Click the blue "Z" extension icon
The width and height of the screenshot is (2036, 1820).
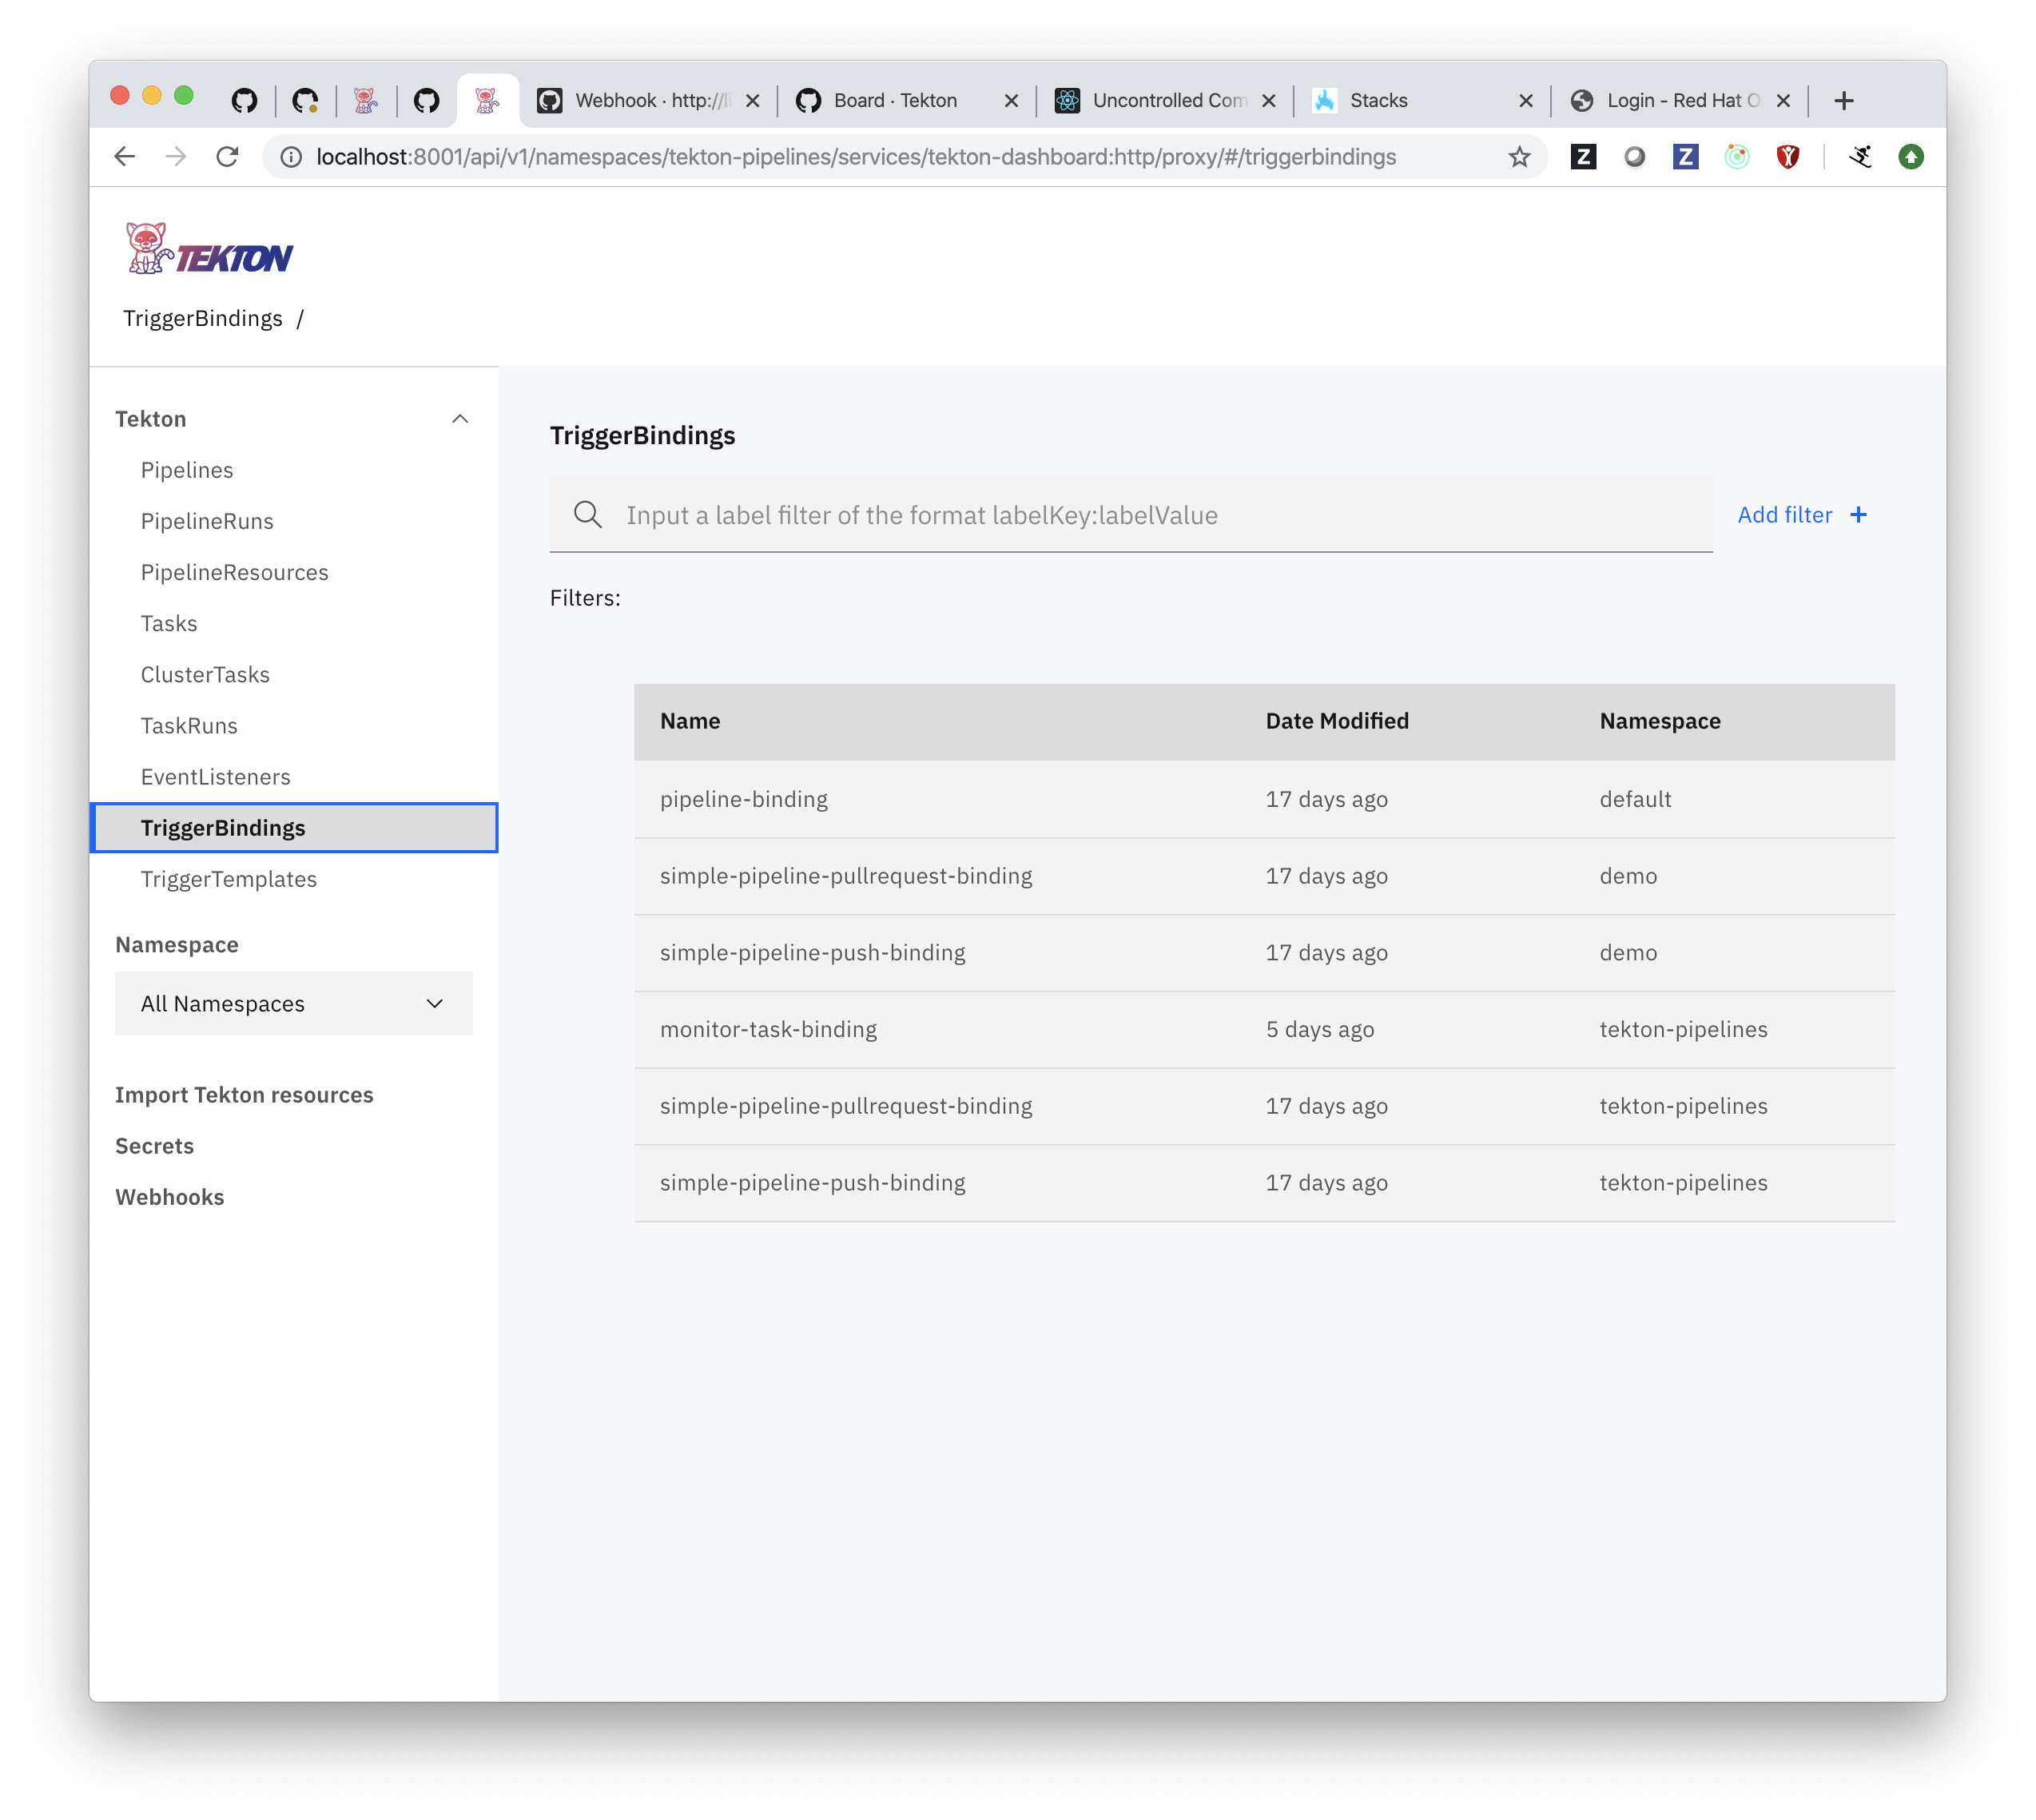(x=1686, y=156)
